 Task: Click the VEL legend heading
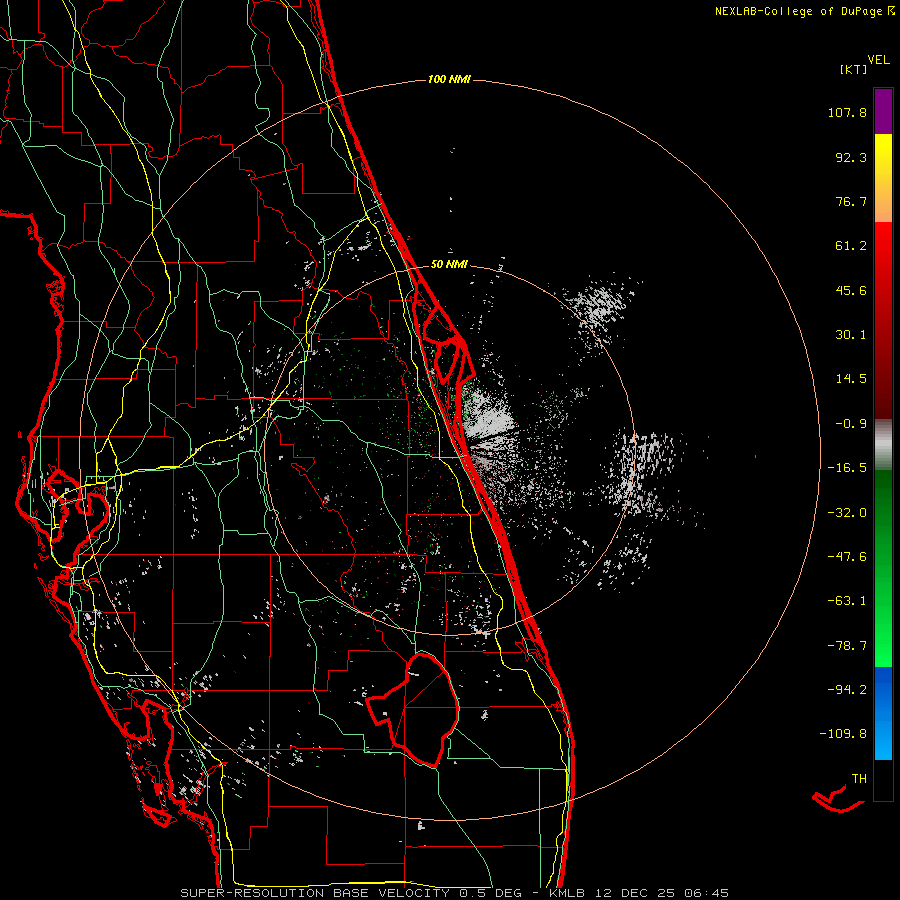point(878,60)
